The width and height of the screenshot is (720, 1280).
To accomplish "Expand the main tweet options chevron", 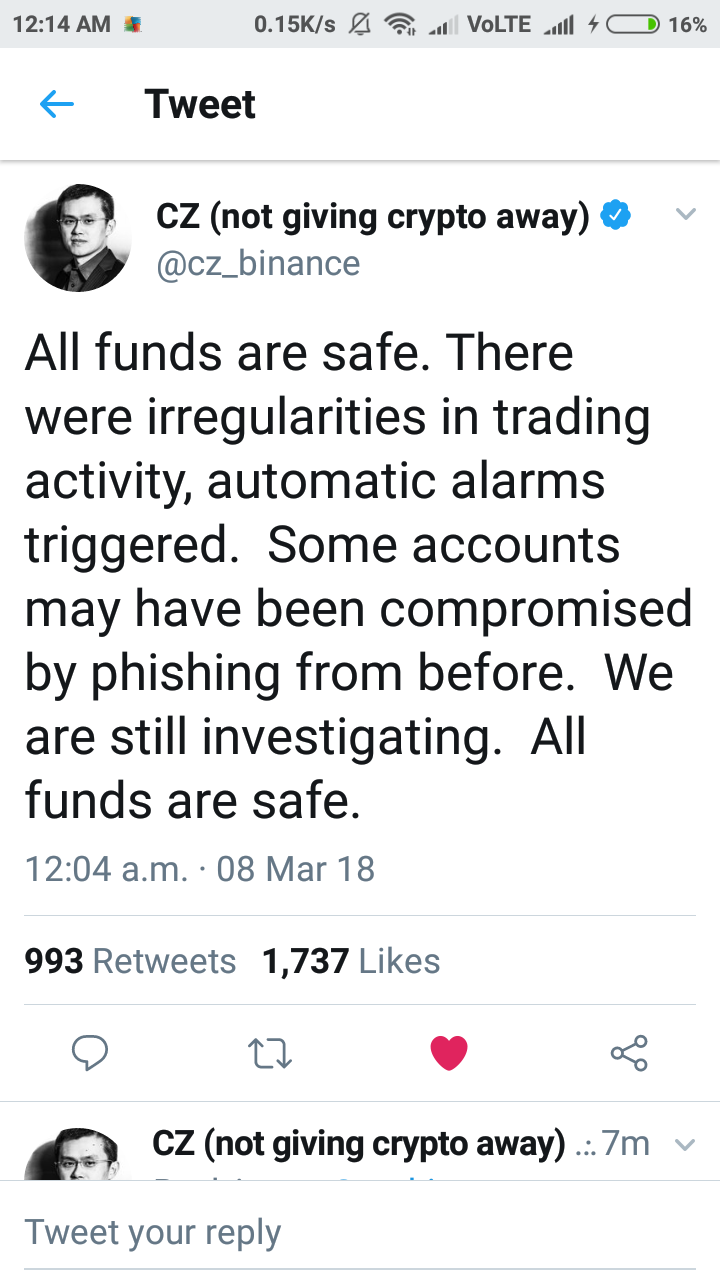I will [x=685, y=214].
